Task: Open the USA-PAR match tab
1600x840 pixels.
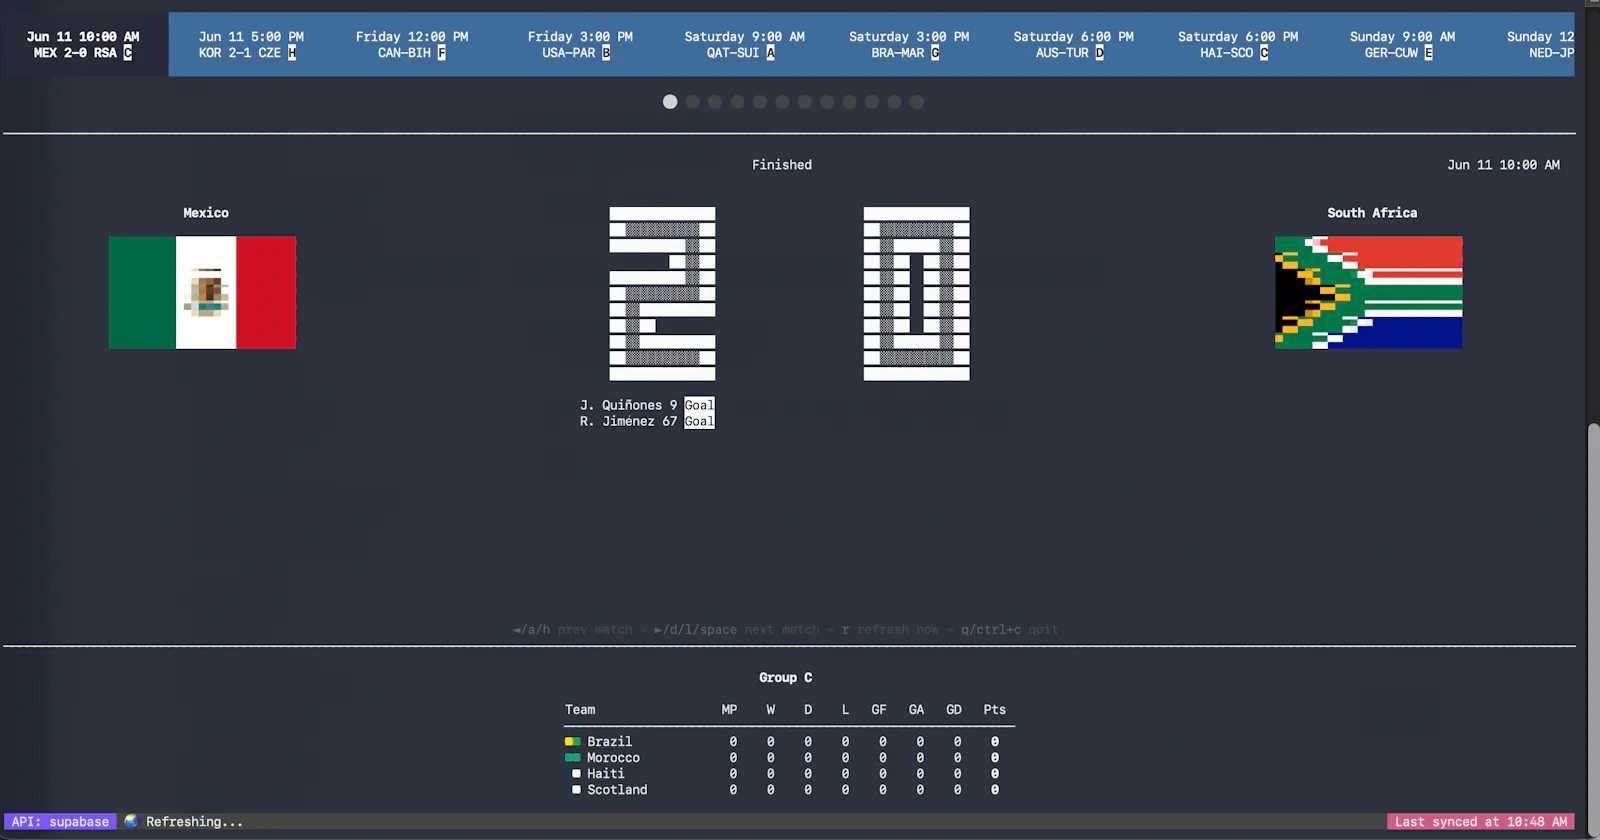Action: (x=579, y=44)
